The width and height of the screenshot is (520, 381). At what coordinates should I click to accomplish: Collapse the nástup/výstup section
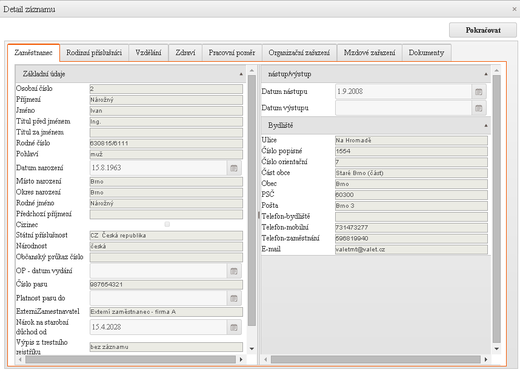pyautogui.click(x=486, y=74)
